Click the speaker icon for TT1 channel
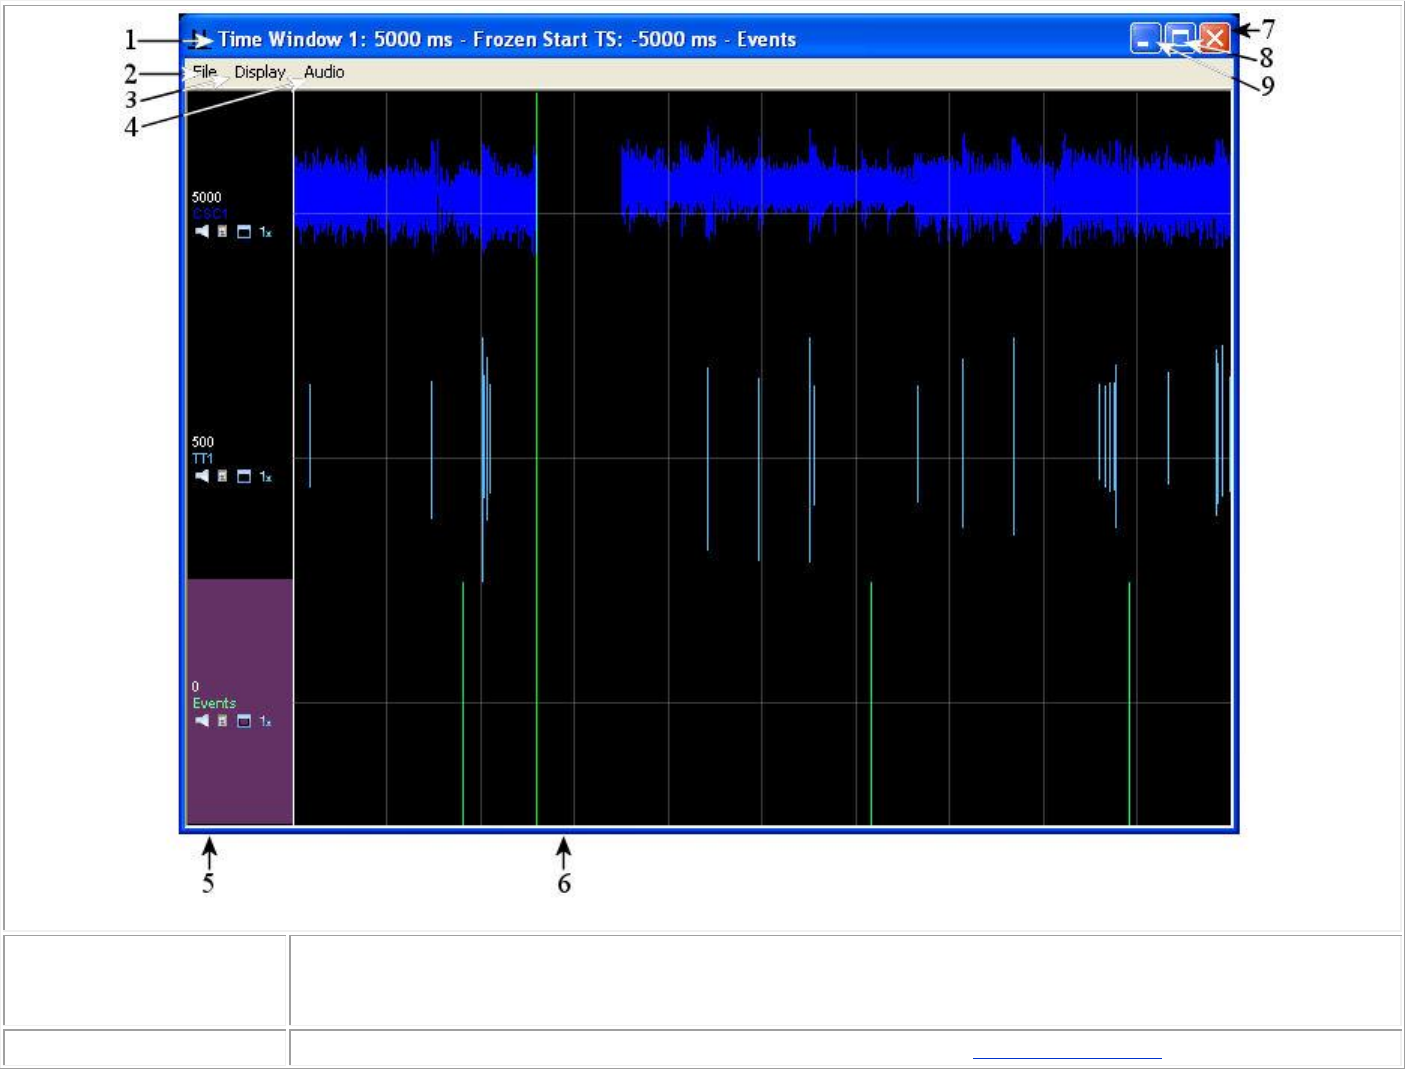 coord(202,476)
